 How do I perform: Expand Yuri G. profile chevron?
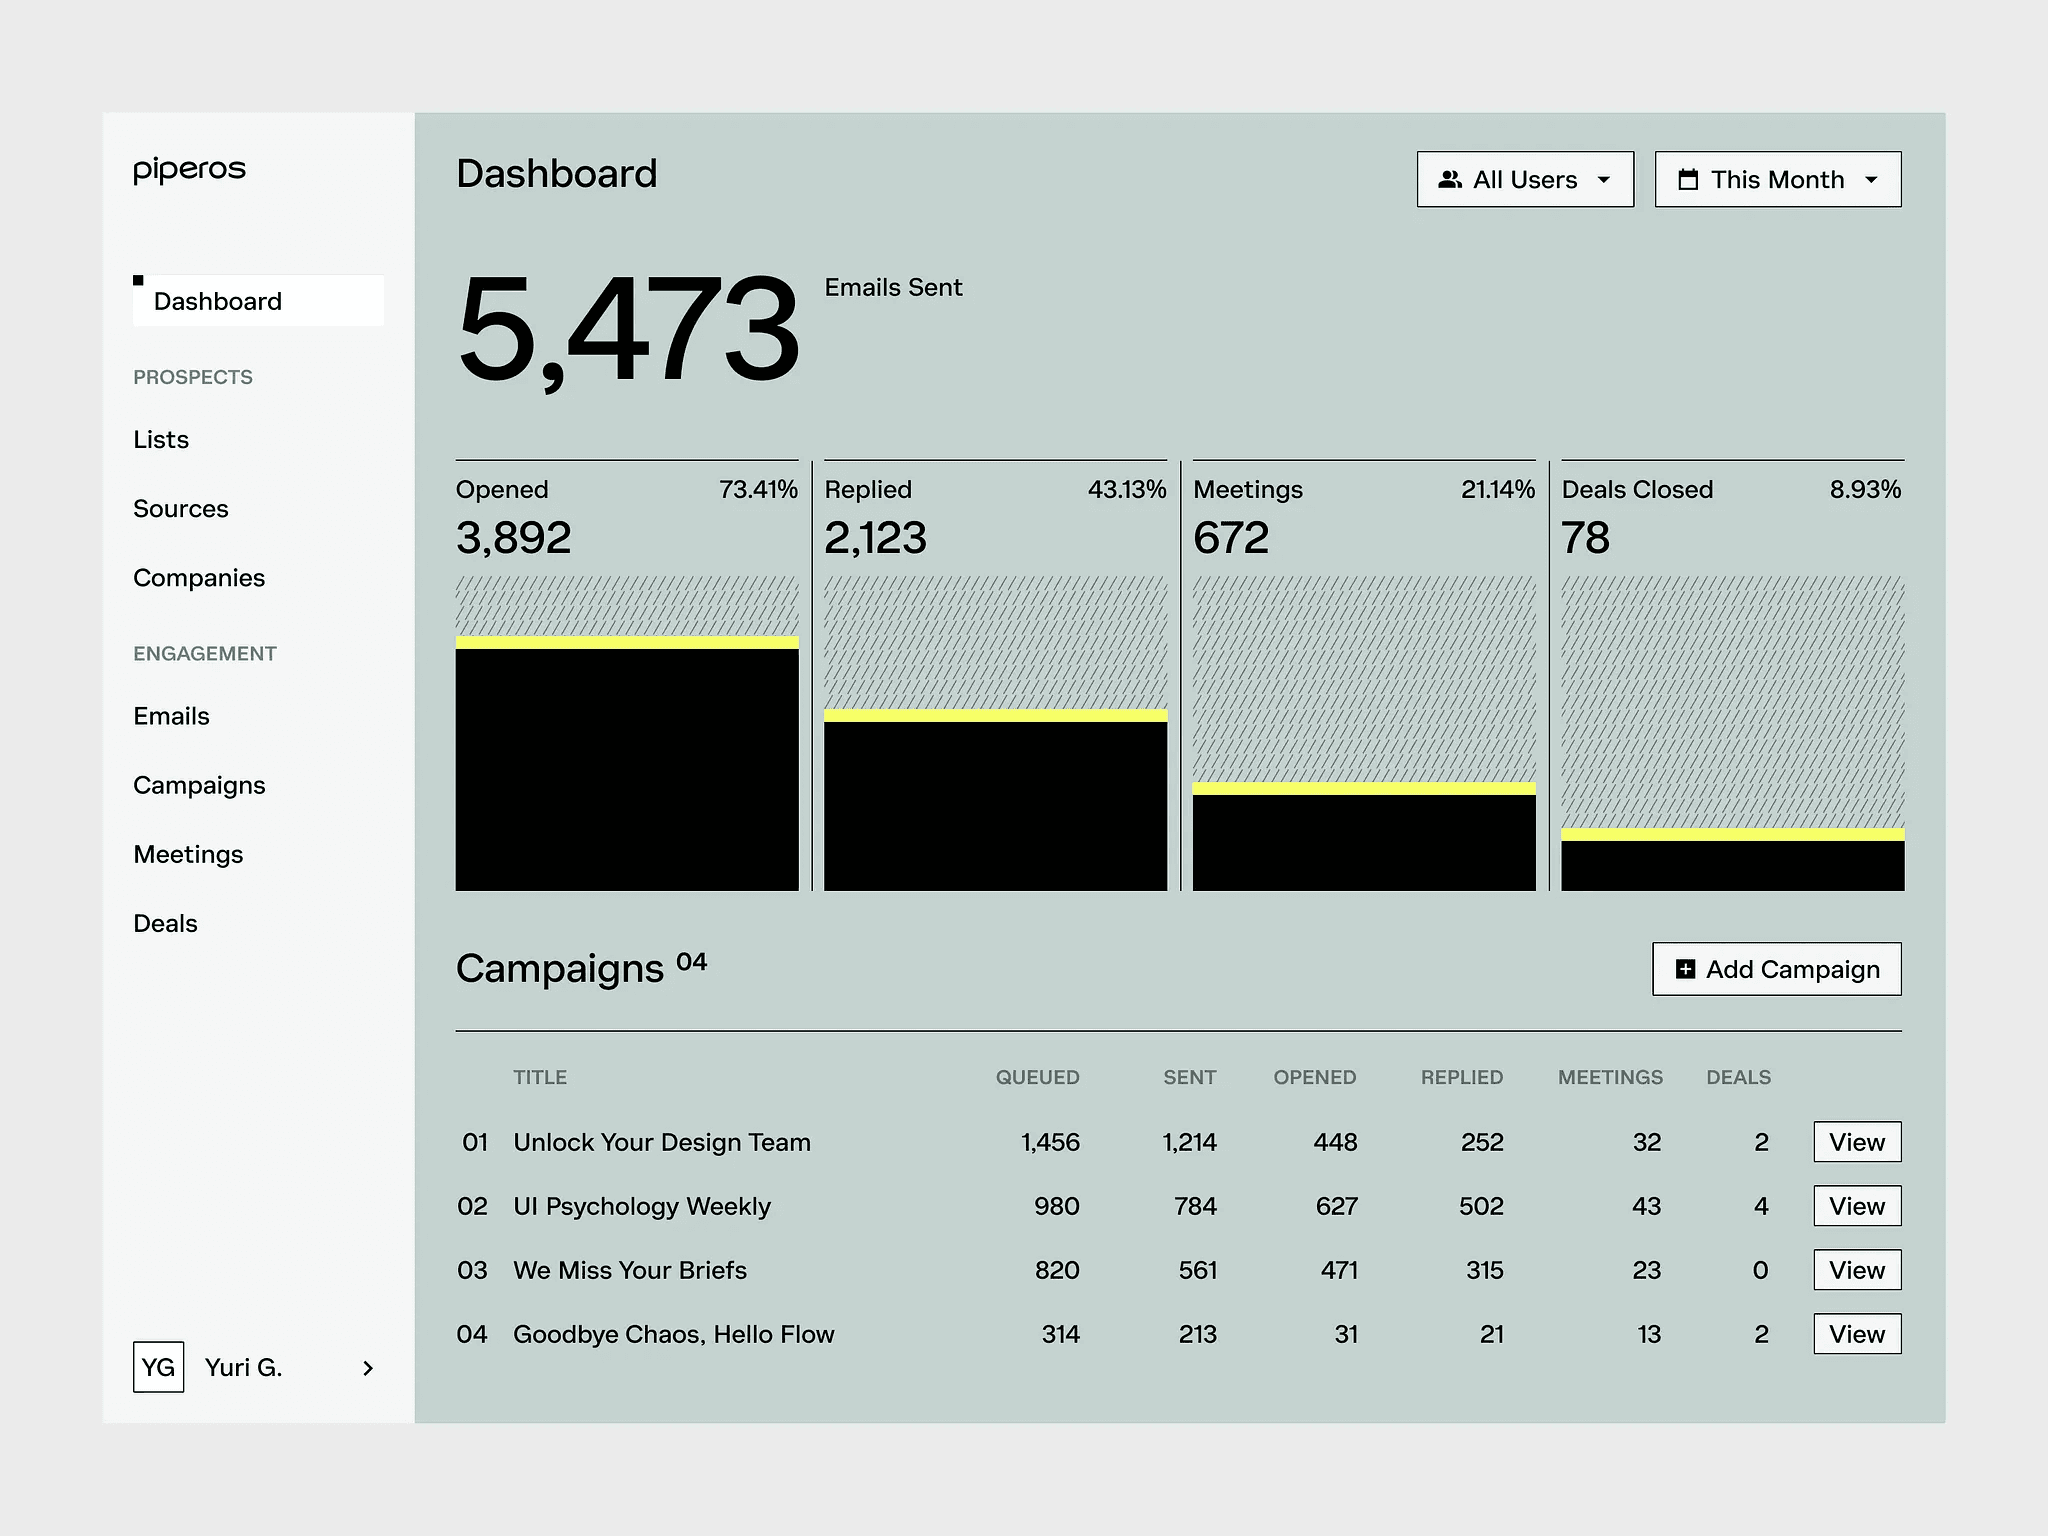coord(368,1368)
